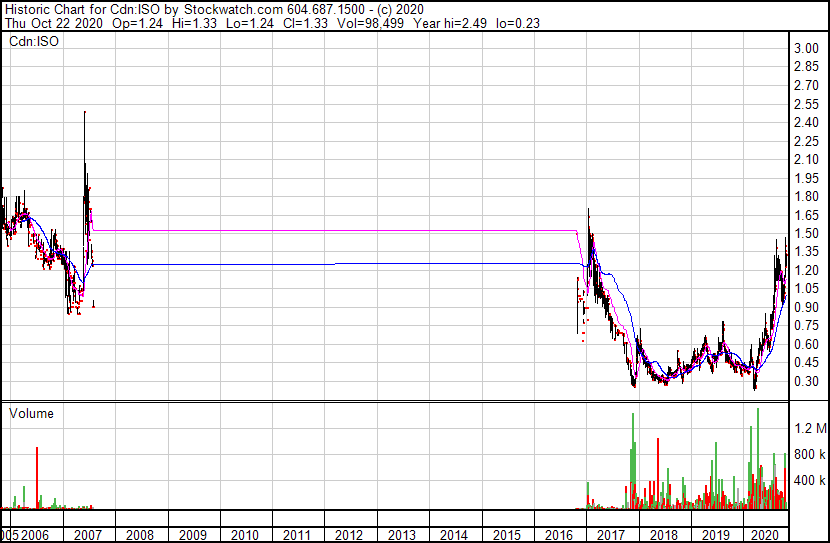The height and width of the screenshot is (543, 830).
Task: Click the 2.25 price axis label
Action: pos(806,141)
